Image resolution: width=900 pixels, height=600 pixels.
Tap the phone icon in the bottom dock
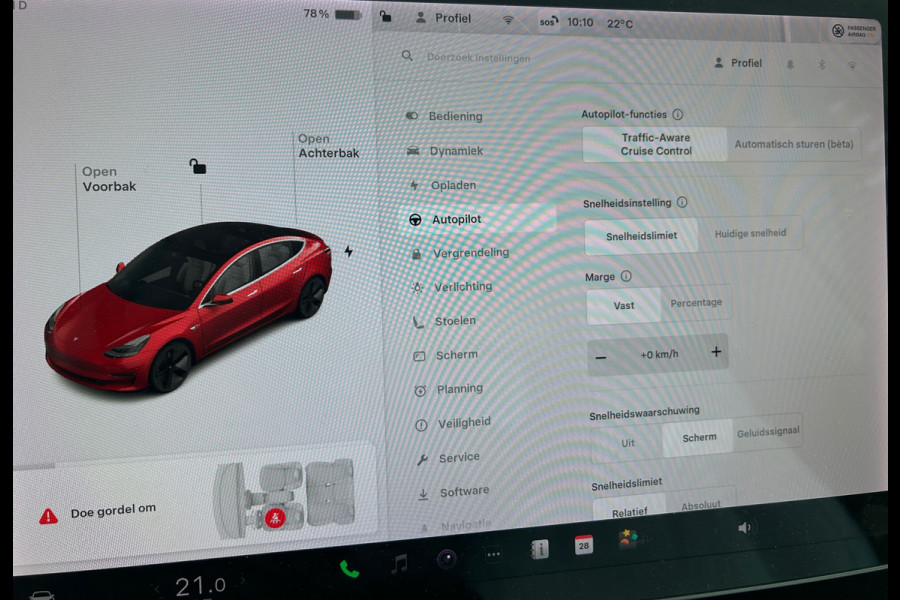349,569
